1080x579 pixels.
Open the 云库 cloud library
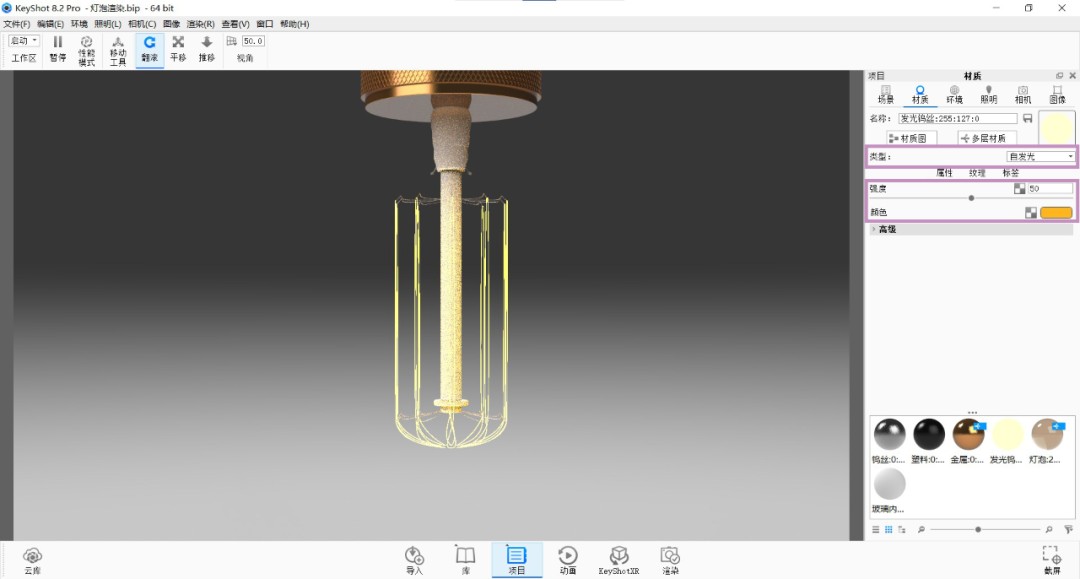pyautogui.click(x=32, y=559)
